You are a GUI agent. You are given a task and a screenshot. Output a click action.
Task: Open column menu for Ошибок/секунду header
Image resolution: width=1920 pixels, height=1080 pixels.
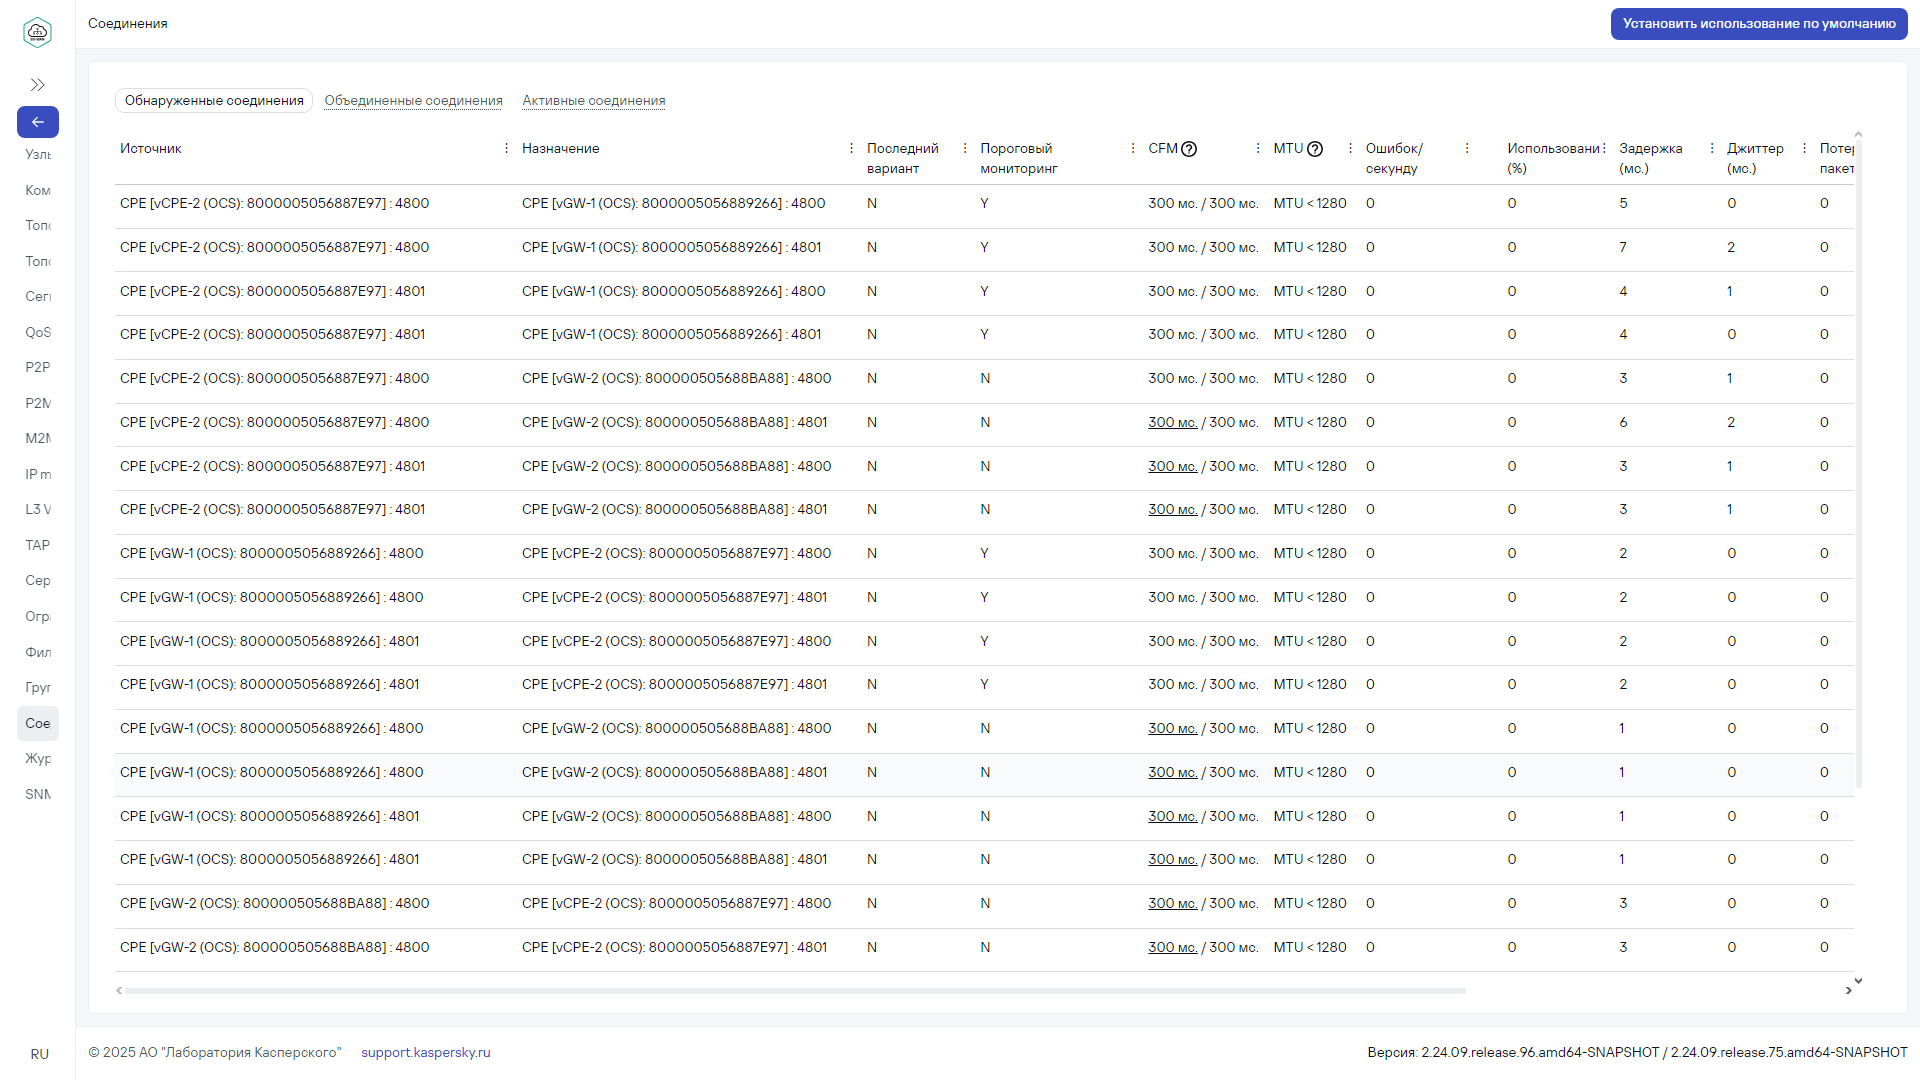pyautogui.click(x=1467, y=148)
